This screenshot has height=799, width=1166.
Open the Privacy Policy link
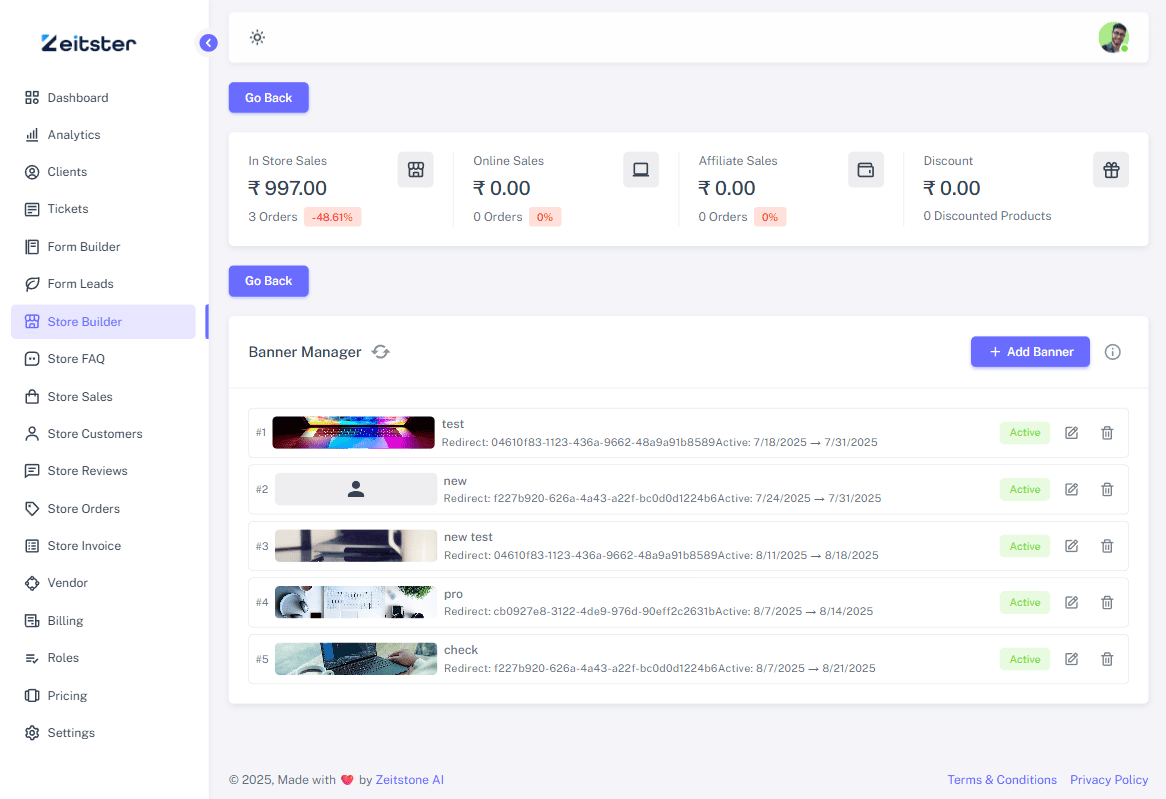(x=1109, y=780)
